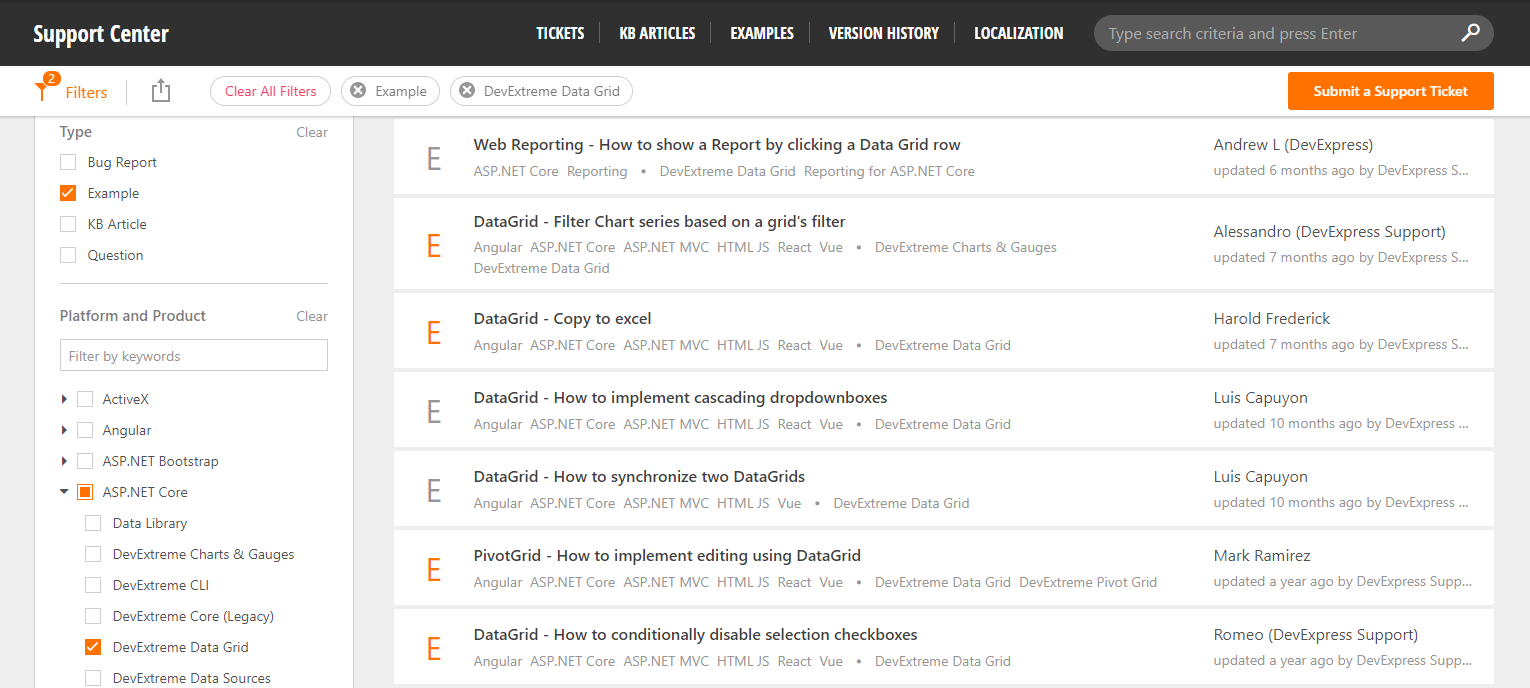
Task: Click the share/export icon
Action: pos(161,91)
